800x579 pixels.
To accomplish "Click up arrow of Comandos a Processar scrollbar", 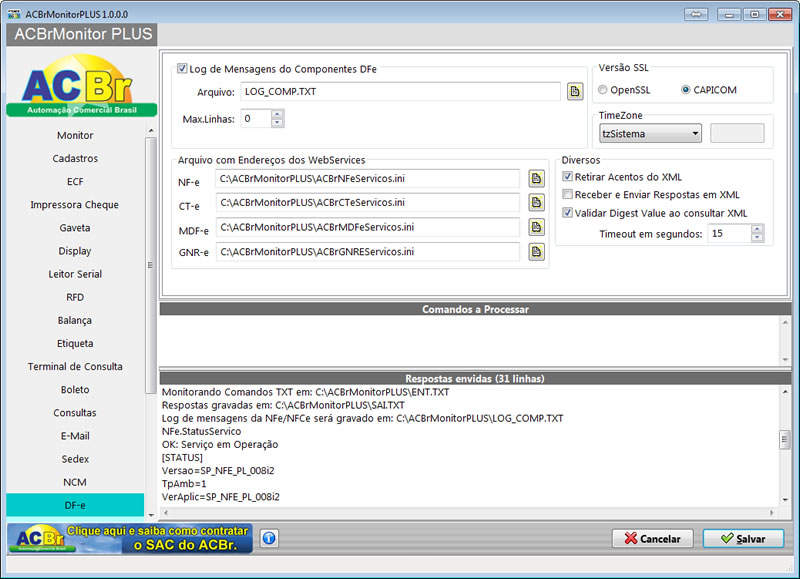I will [785, 322].
